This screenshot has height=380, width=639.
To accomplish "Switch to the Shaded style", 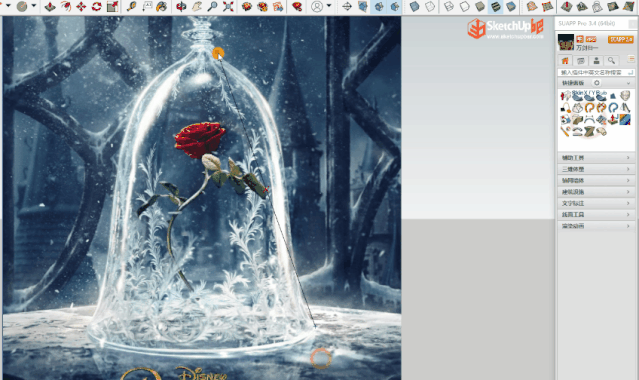I will [480, 7].
